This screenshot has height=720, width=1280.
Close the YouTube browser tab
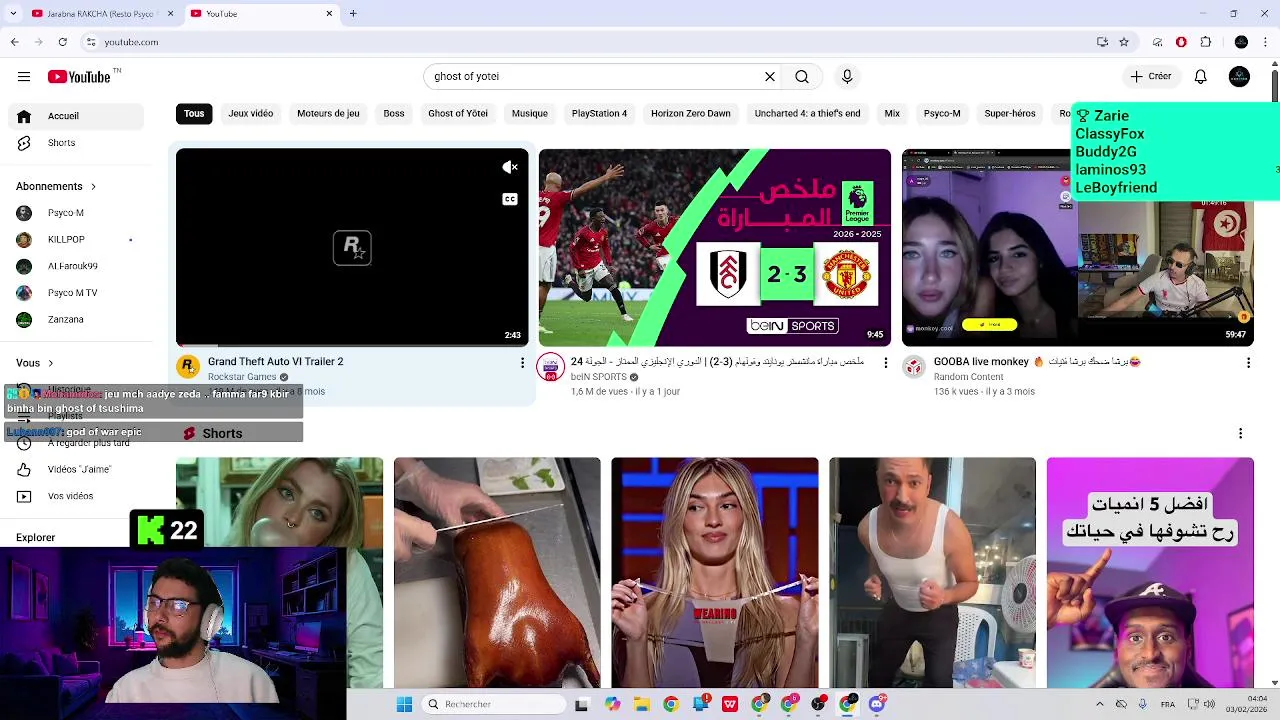[x=329, y=14]
